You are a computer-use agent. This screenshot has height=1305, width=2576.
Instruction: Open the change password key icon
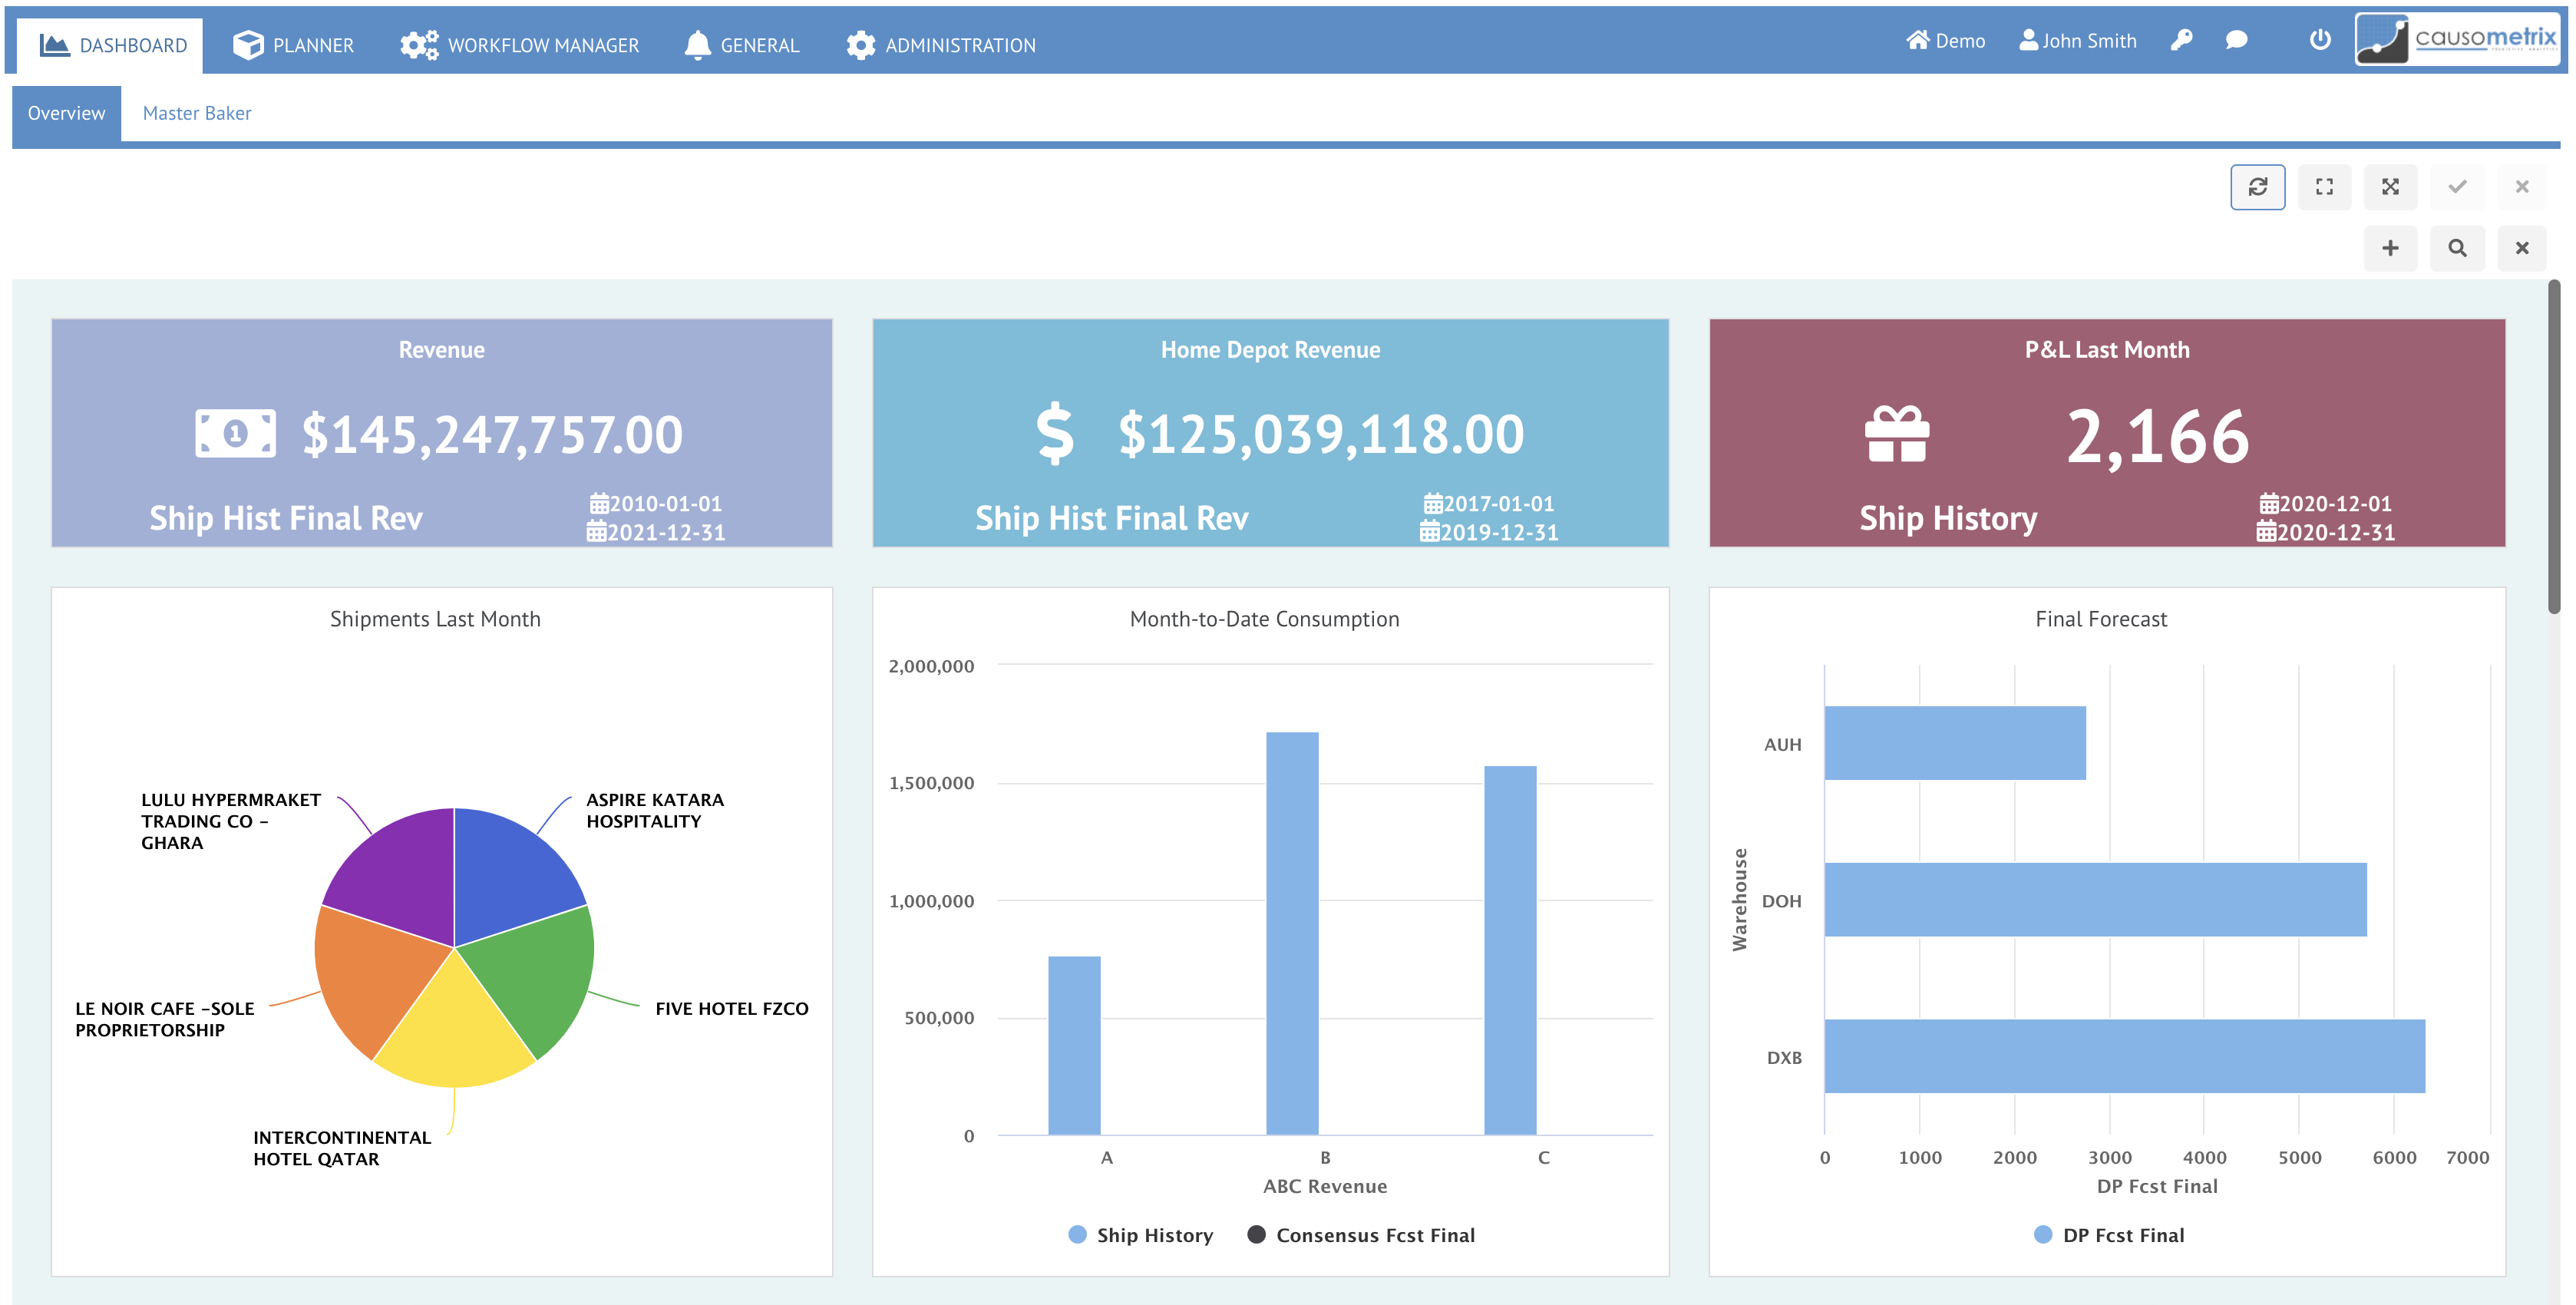[2183, 41]
